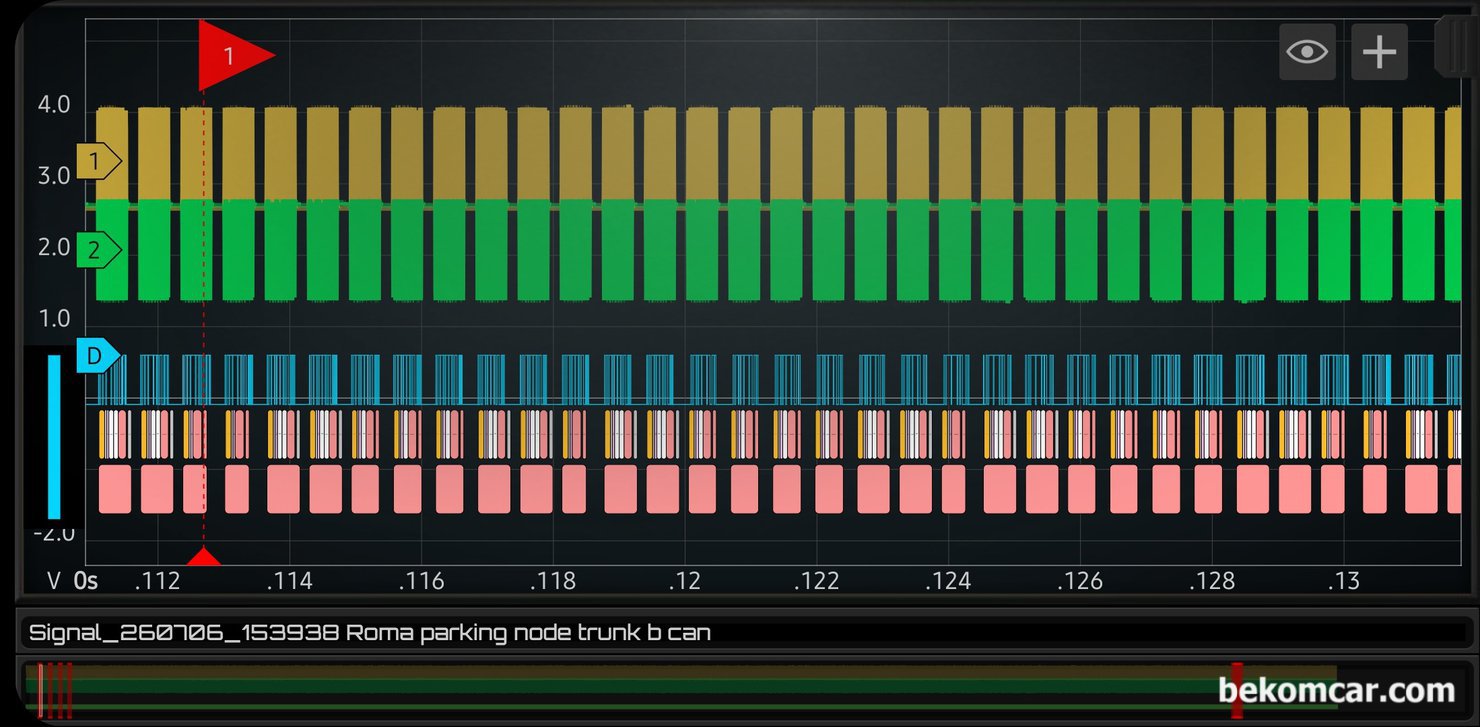This screenshot has width=1480, height=727.
Task: Click the vertical blue voltage scale bar
Action: pyautogui.click(x=54, y=437)
